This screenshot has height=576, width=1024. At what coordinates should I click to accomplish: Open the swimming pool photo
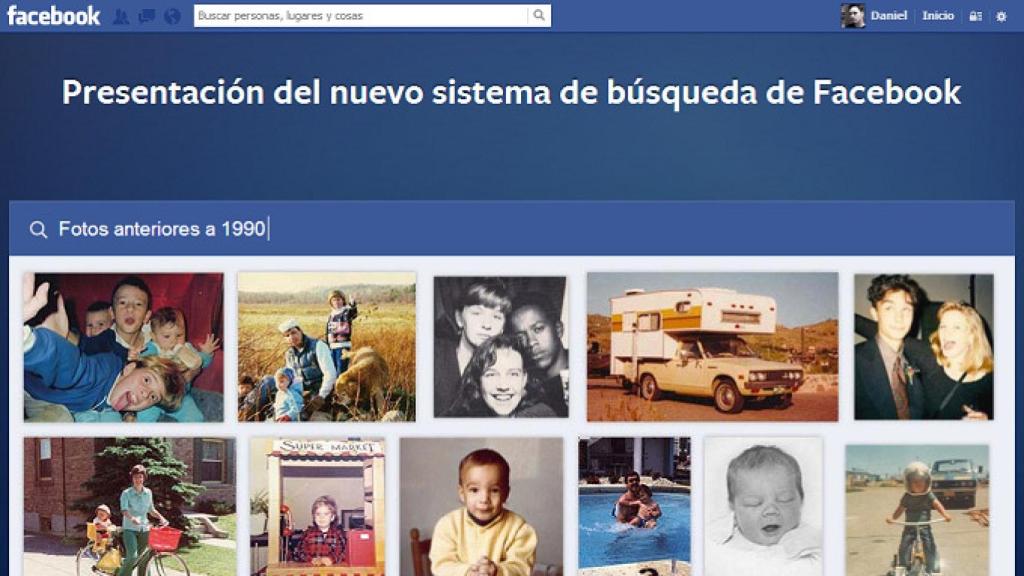636,506
